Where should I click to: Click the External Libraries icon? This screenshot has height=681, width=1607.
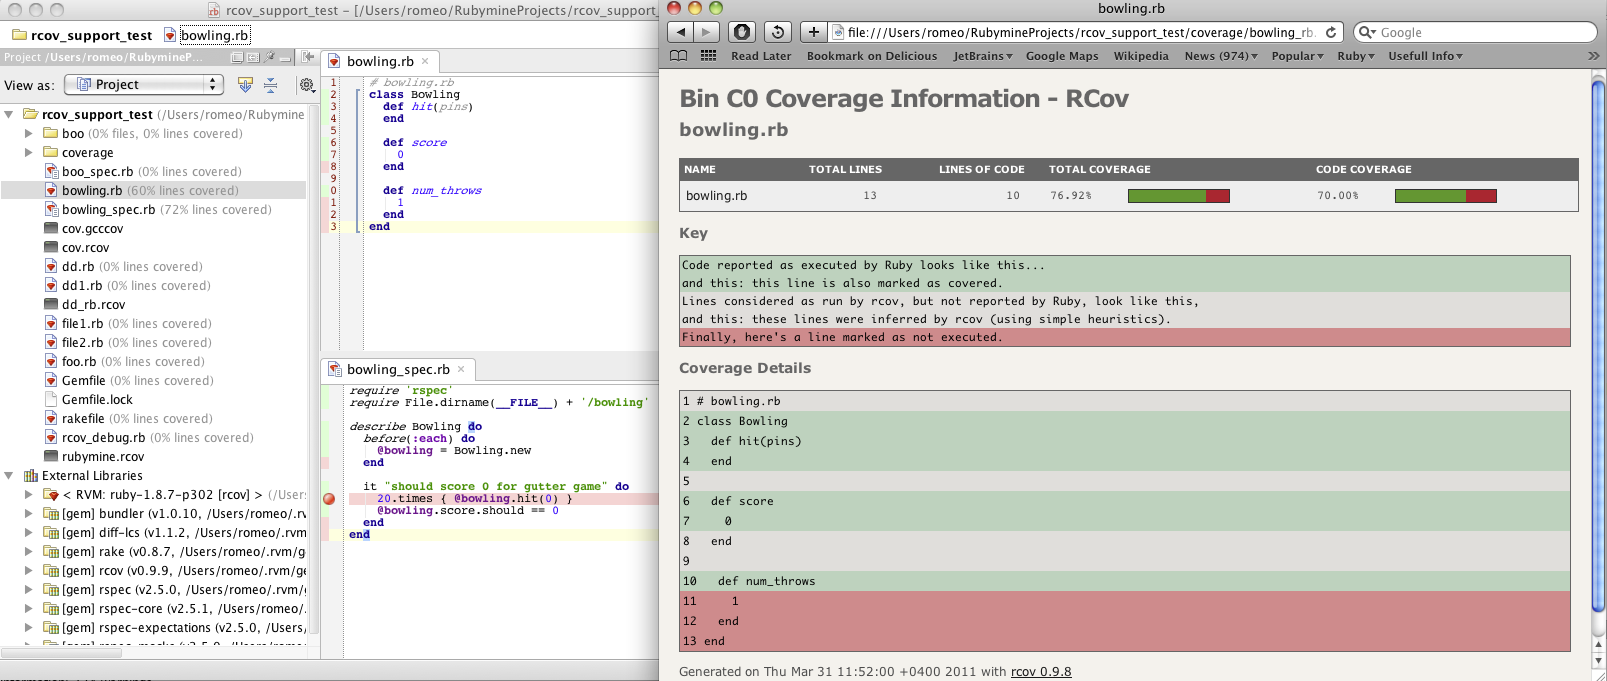click(x=31, y=476)
